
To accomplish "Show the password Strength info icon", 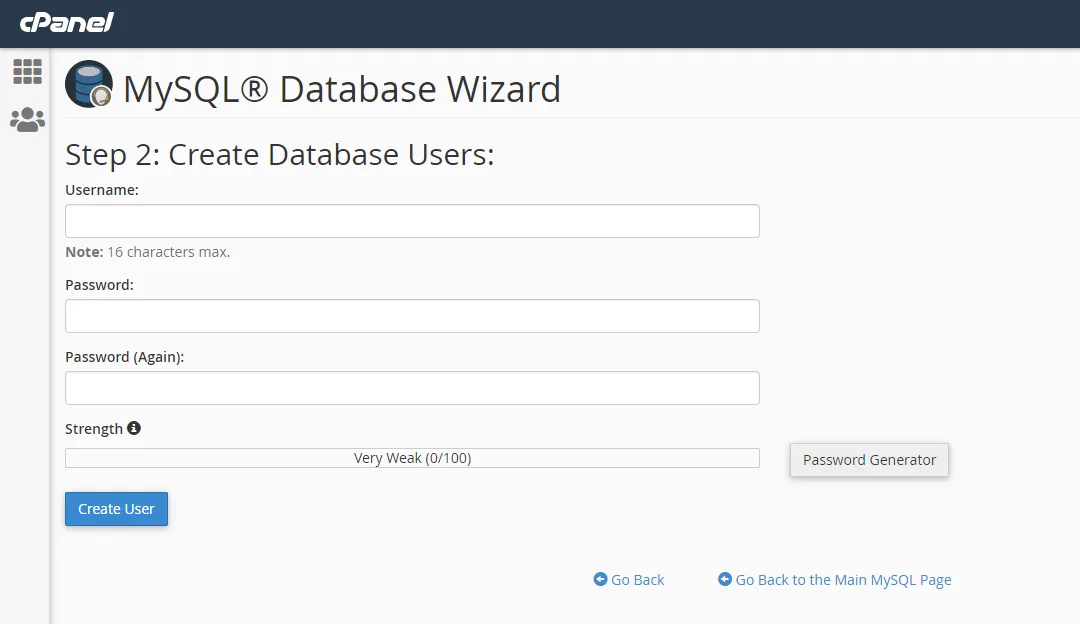I will (134, 428).
